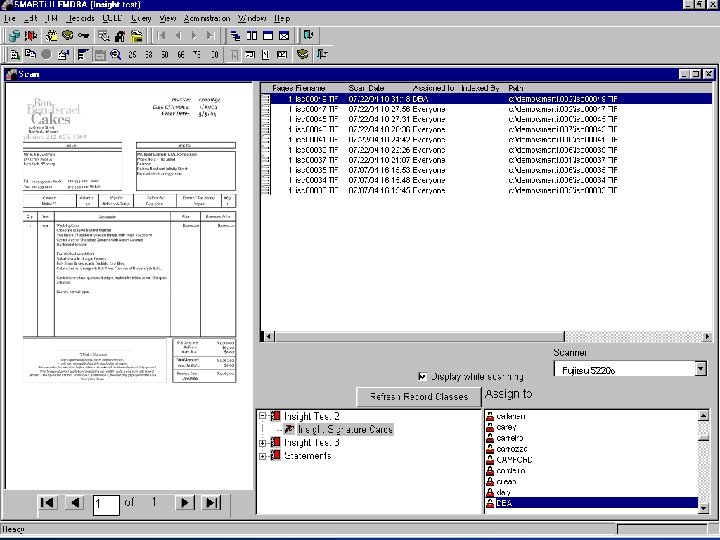Click the green bowl icon on second toolbar
This screenshot has height=540, width=720.
click(x=302, y=55)
